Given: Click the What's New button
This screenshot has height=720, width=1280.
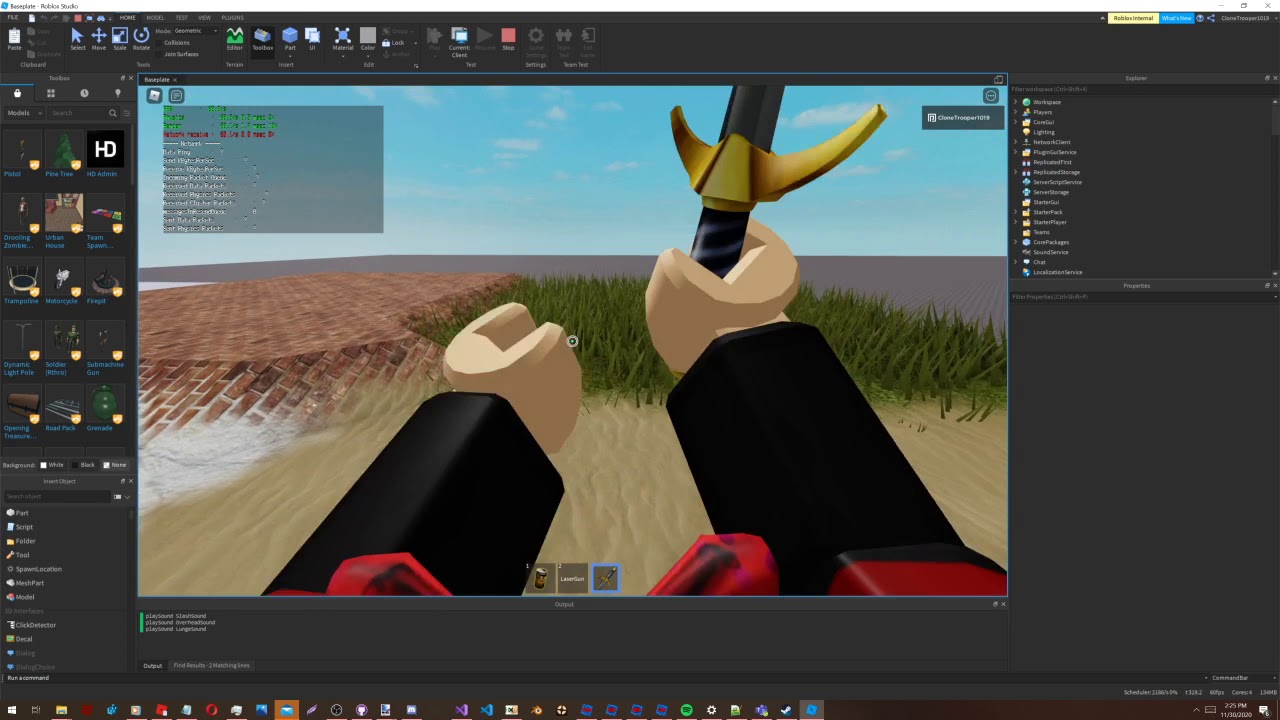Looking at the screenshot, I should [x=1176, y=18].
